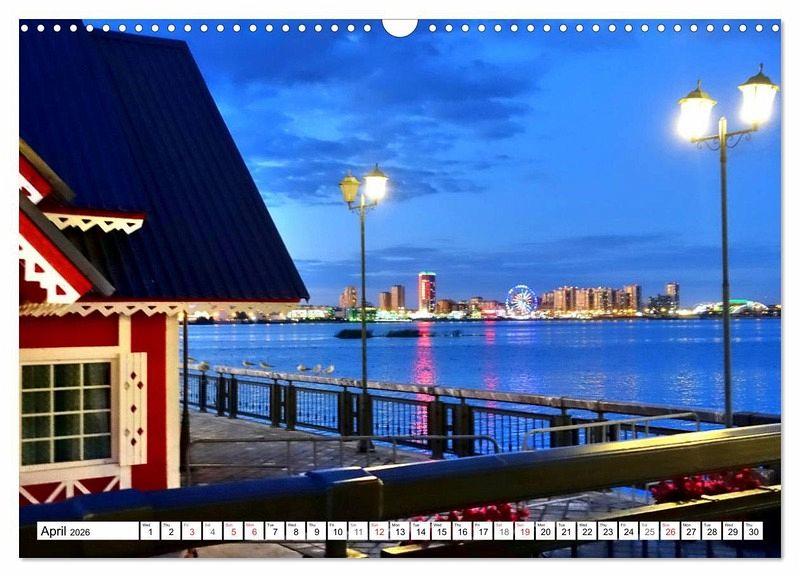Select date 9 in the calendar strip
Viewport: 800px width, 577px height.
316,531
